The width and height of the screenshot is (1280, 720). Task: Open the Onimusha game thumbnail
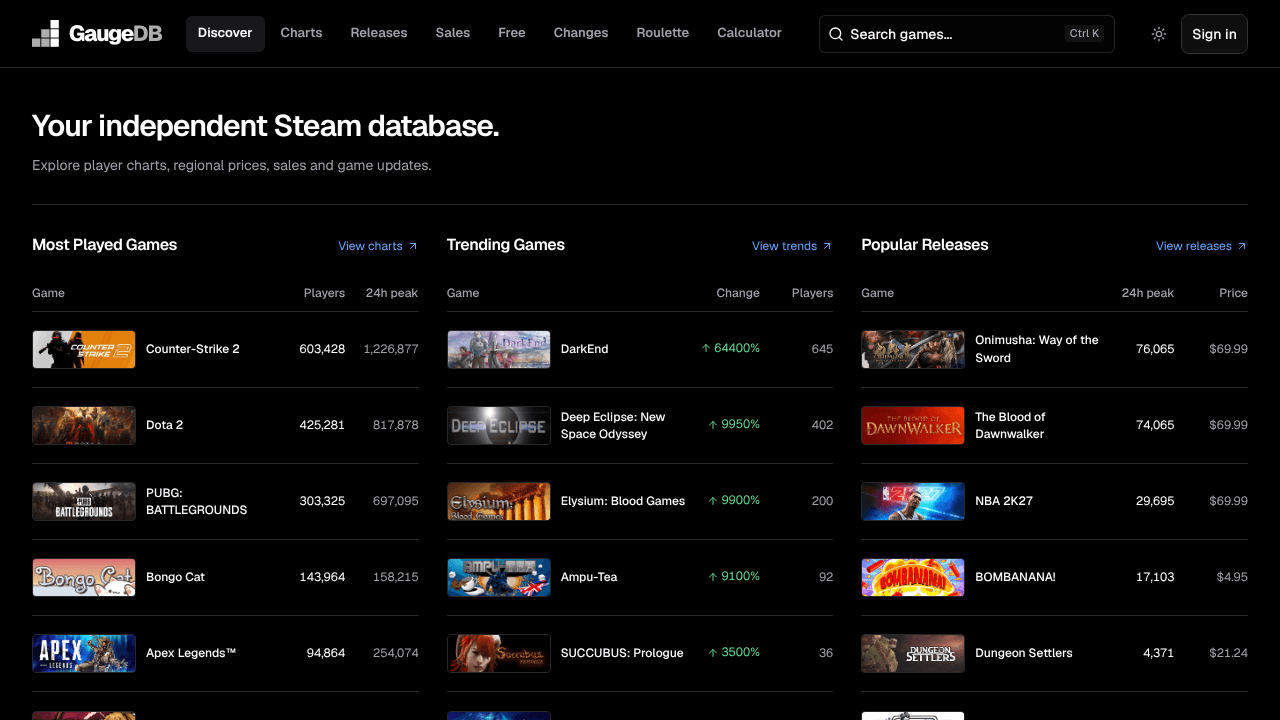point(913,349)
